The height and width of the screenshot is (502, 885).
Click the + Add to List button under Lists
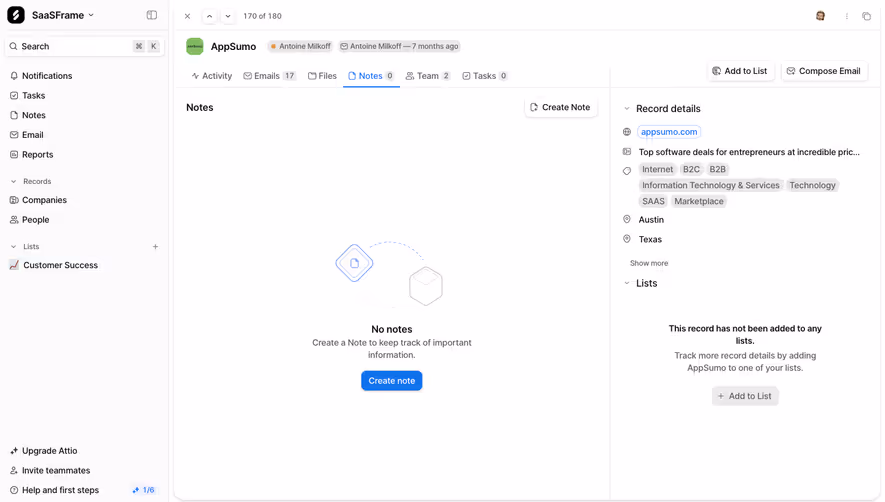(x=745, y=396)
